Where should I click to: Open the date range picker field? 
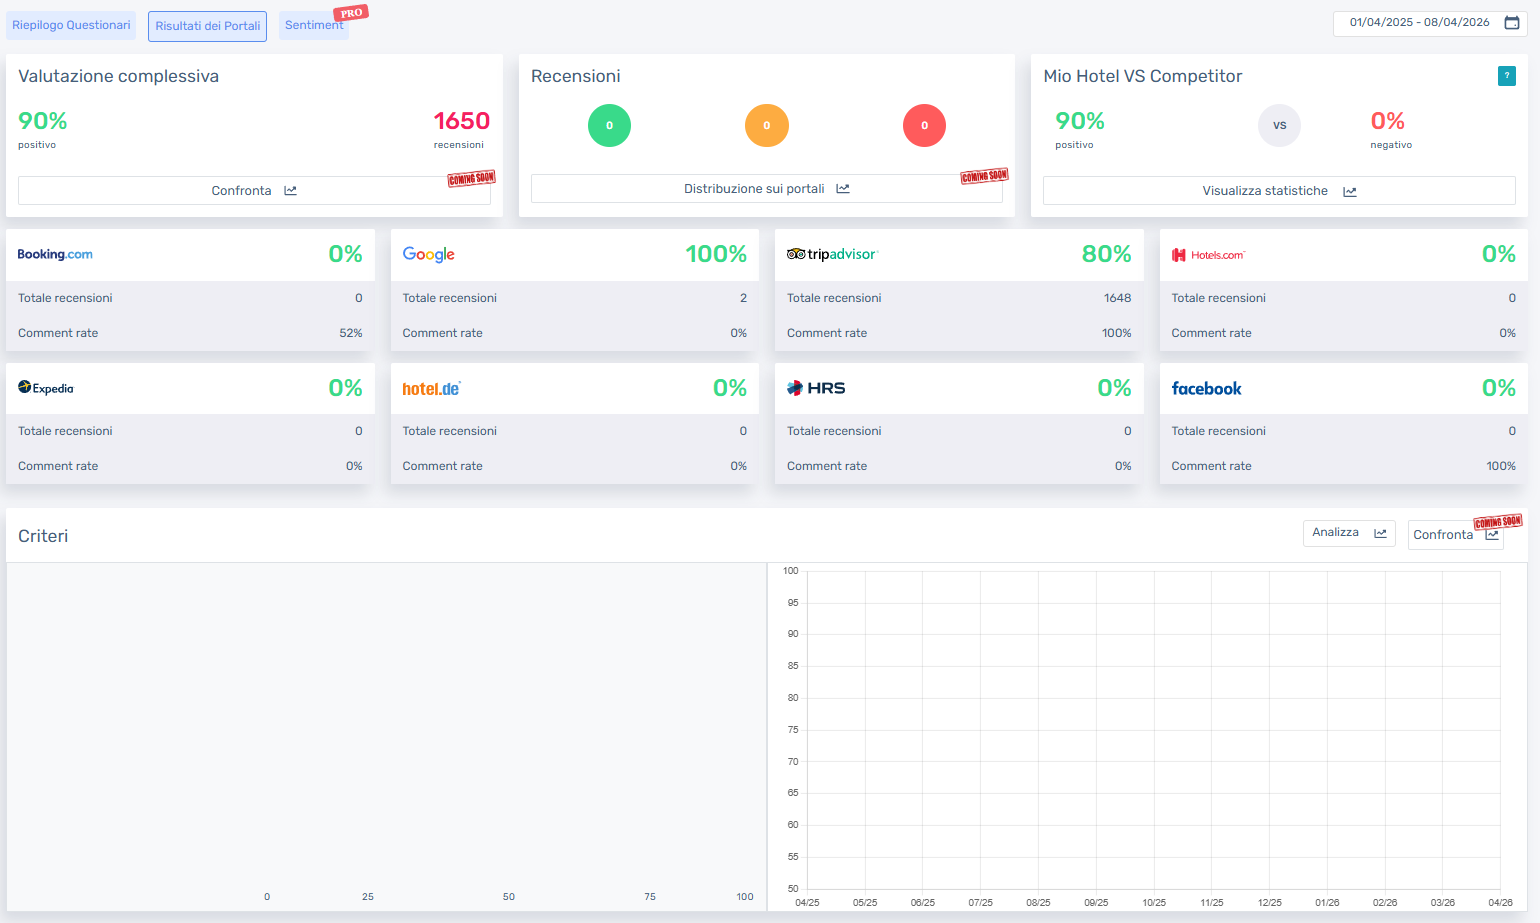pos(1418,23)
